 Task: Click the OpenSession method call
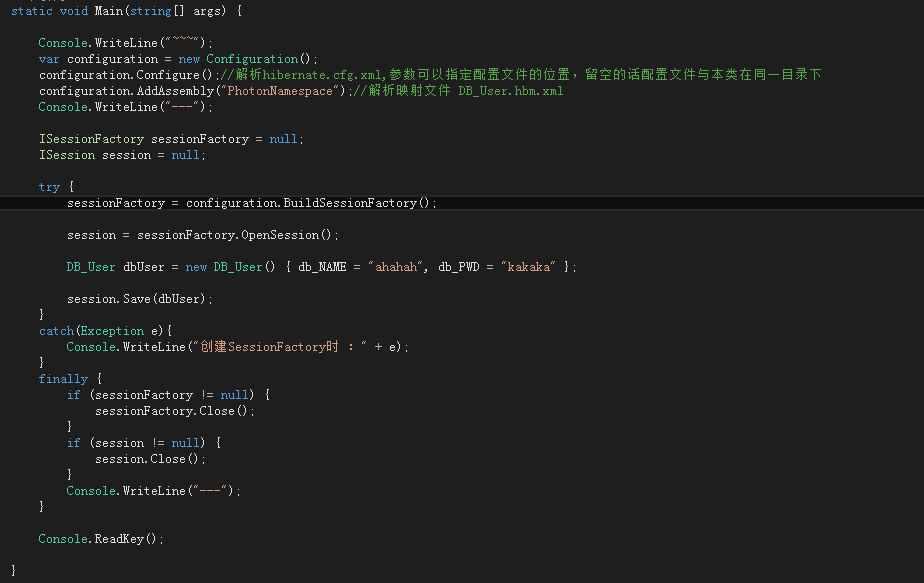279,235
